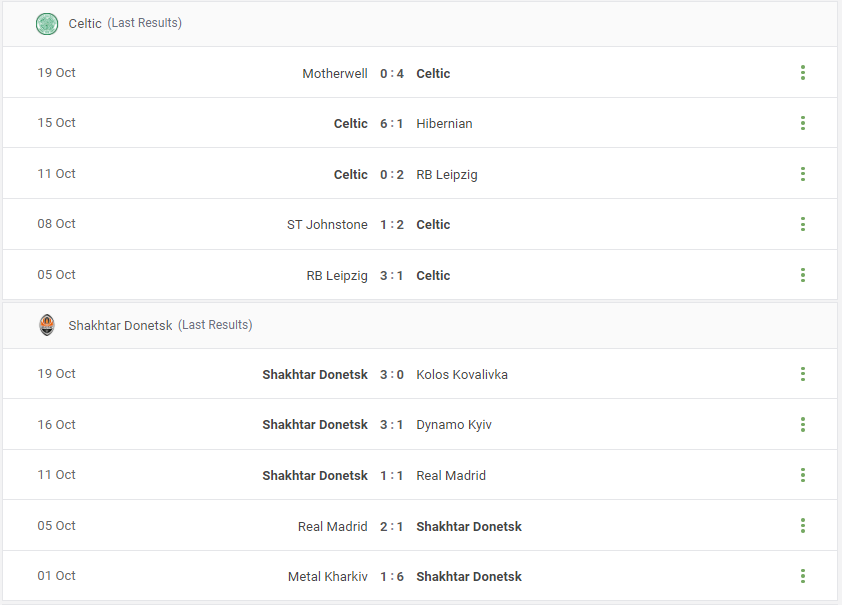Open three-dot menu for Dynamo Kyiv match
842x605 pixels.
coord(803,424)
